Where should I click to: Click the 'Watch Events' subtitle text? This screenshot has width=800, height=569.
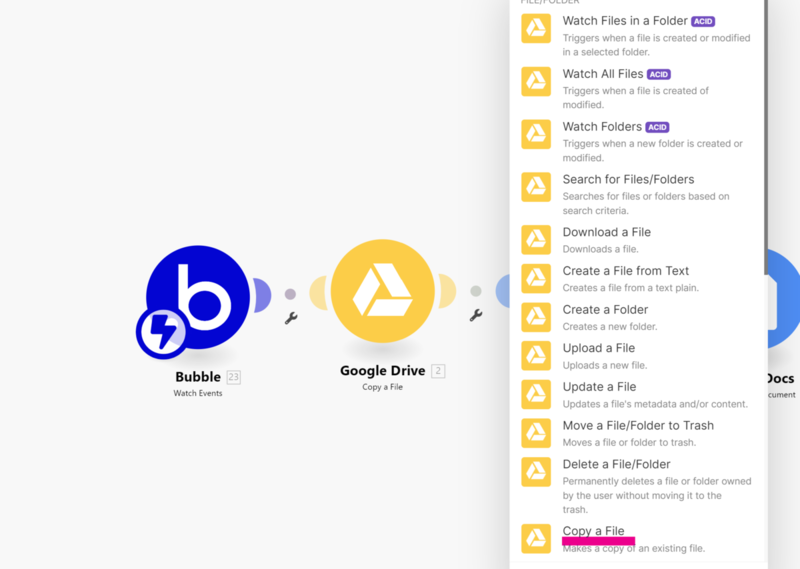pos(198,393)
